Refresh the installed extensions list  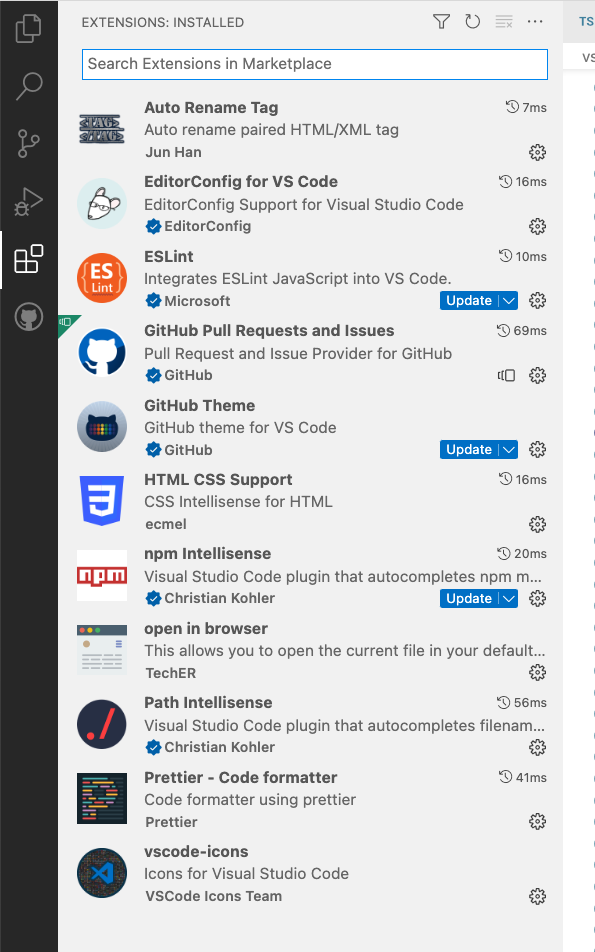pos(472,21)
